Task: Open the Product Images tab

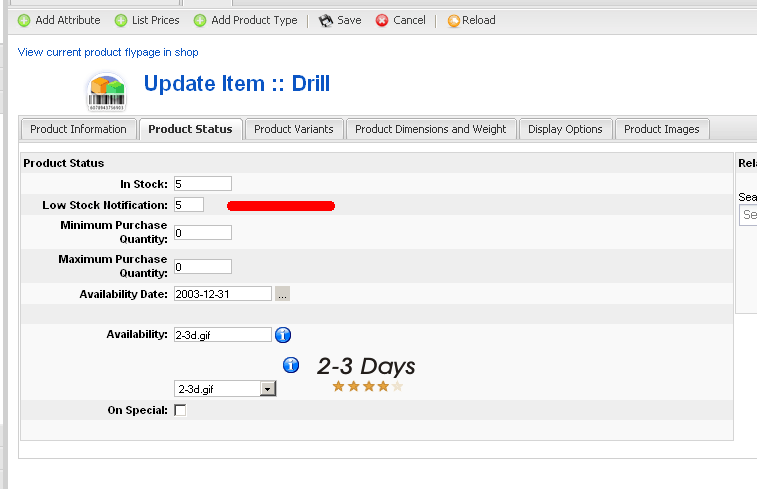Action: (x=661, y=129)
